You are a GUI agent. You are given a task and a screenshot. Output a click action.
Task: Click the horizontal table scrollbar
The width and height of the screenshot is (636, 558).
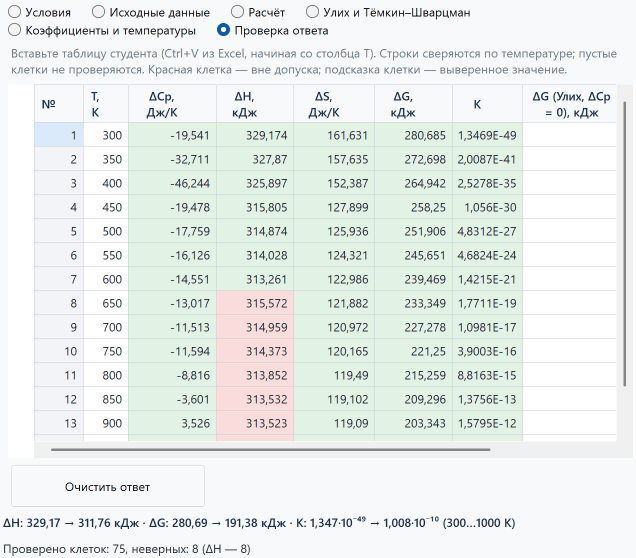pyautogui.click(x=271, y=449)
